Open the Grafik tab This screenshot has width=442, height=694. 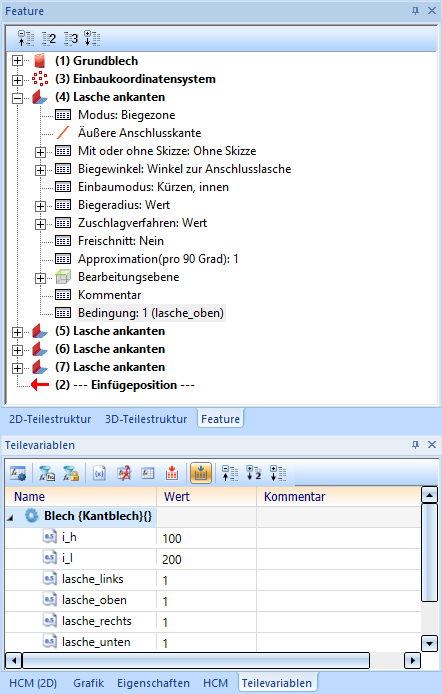pyautogui.click(x=88, y=683)
